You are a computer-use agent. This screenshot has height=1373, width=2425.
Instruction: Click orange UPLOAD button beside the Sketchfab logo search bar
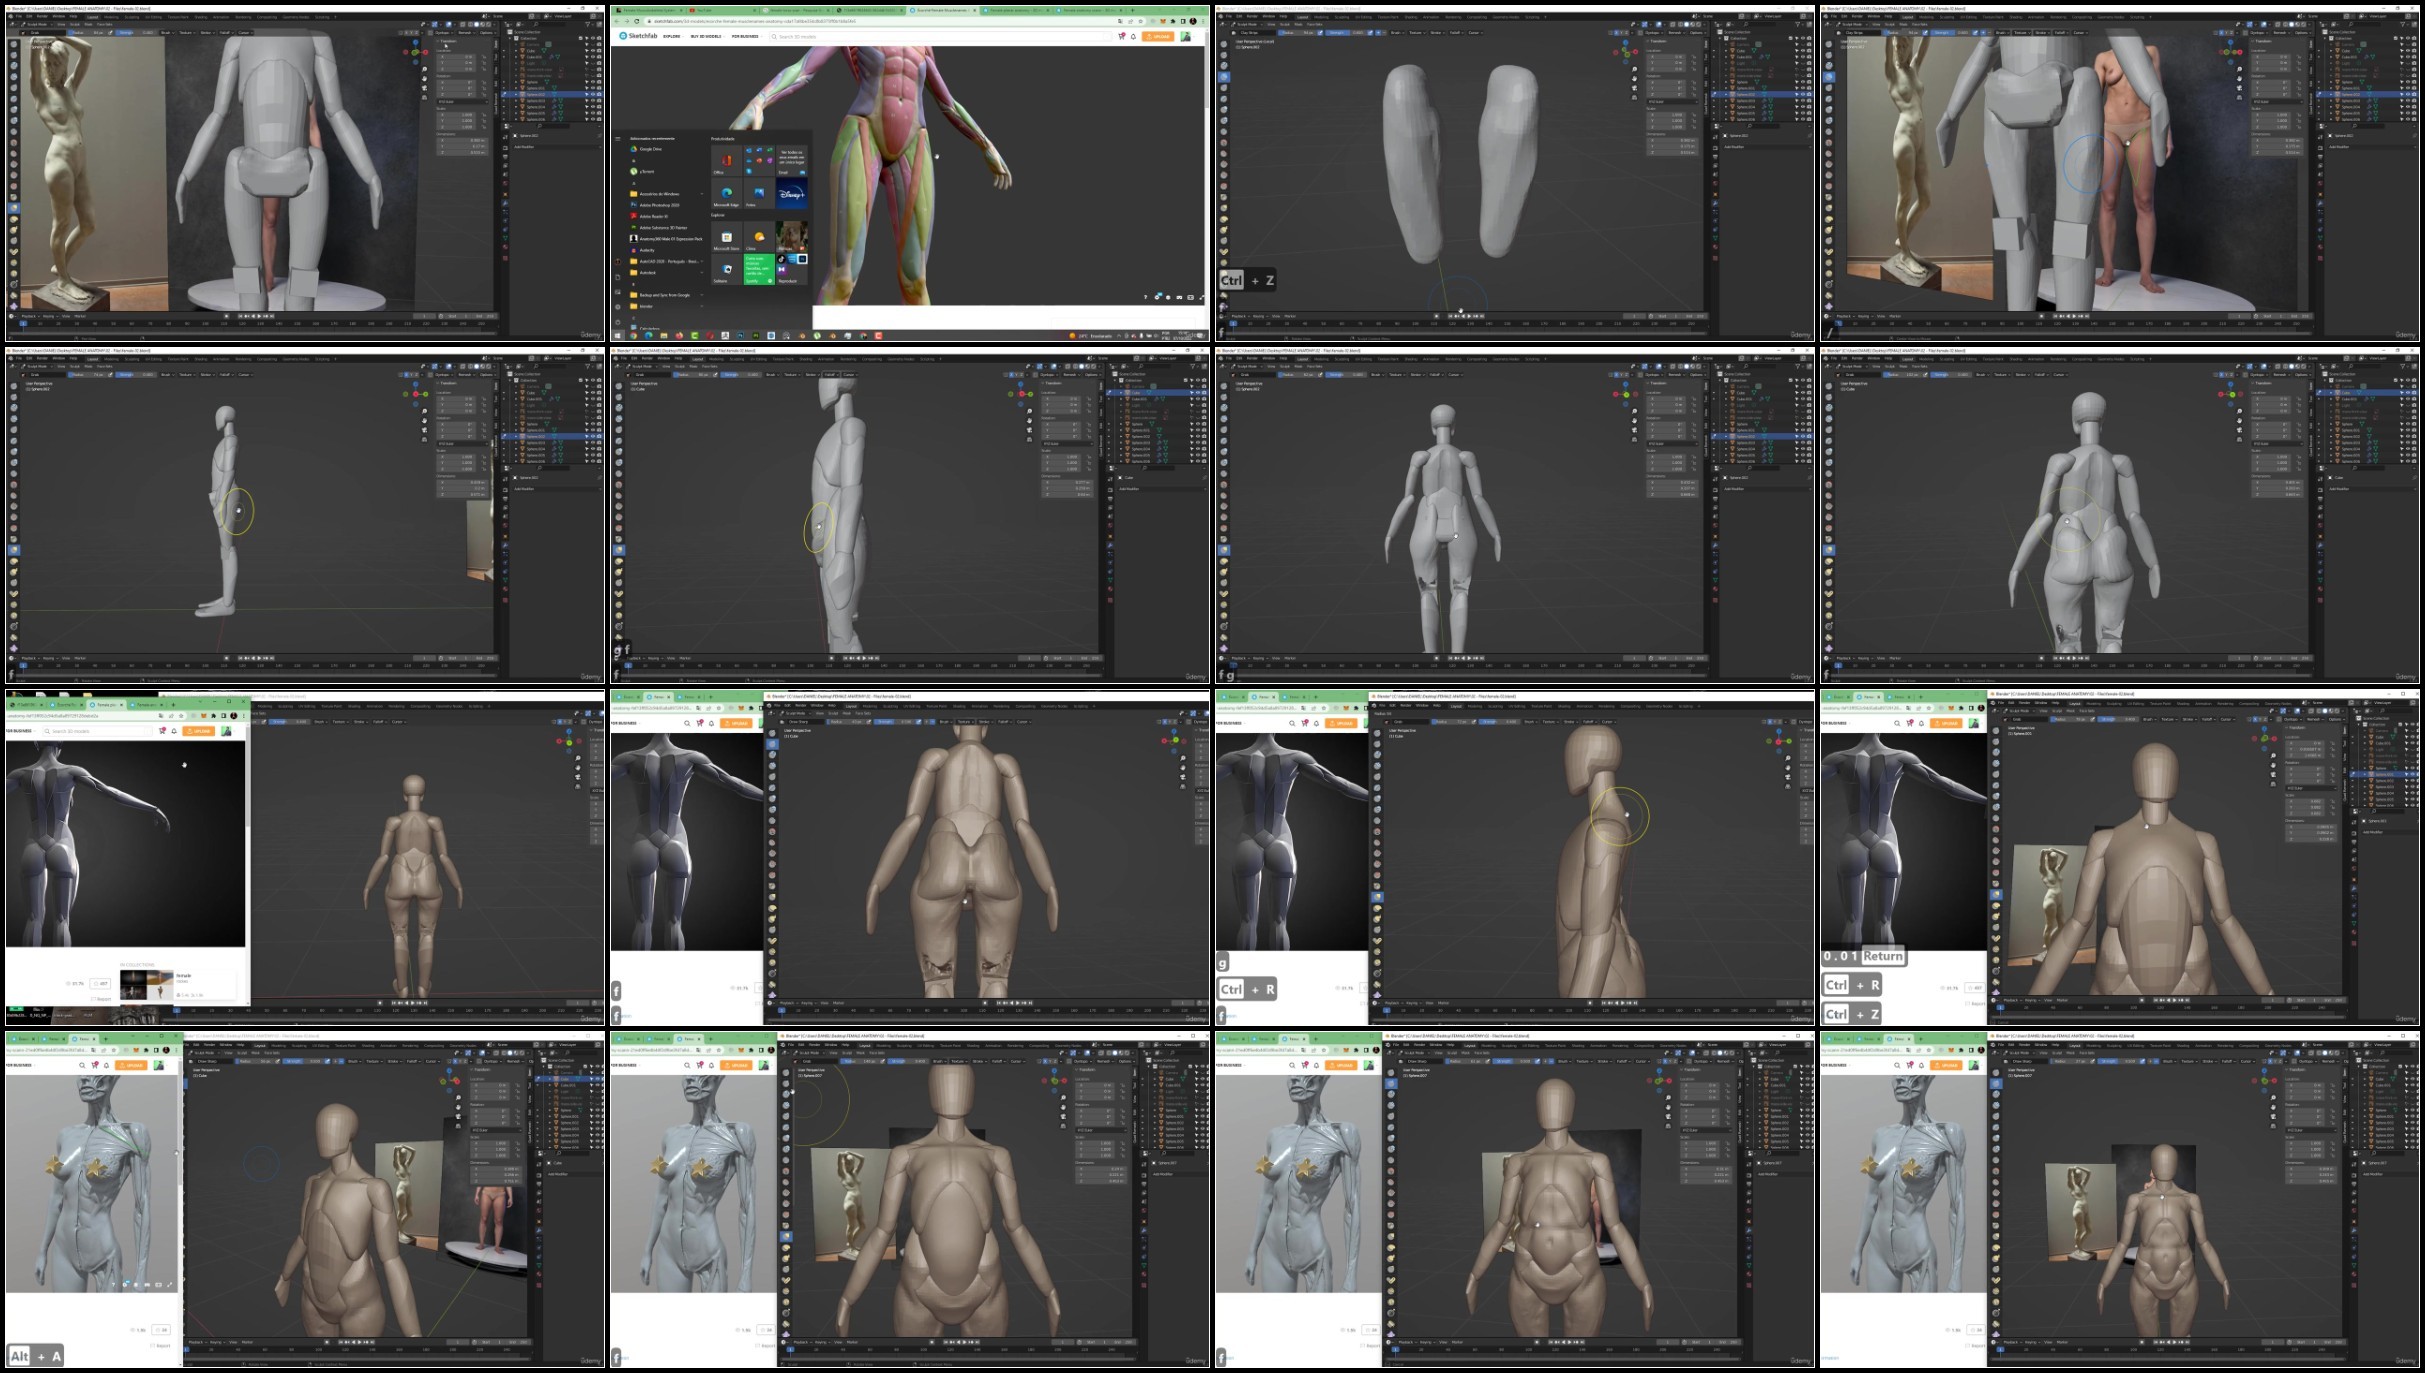coord(1159,36)
